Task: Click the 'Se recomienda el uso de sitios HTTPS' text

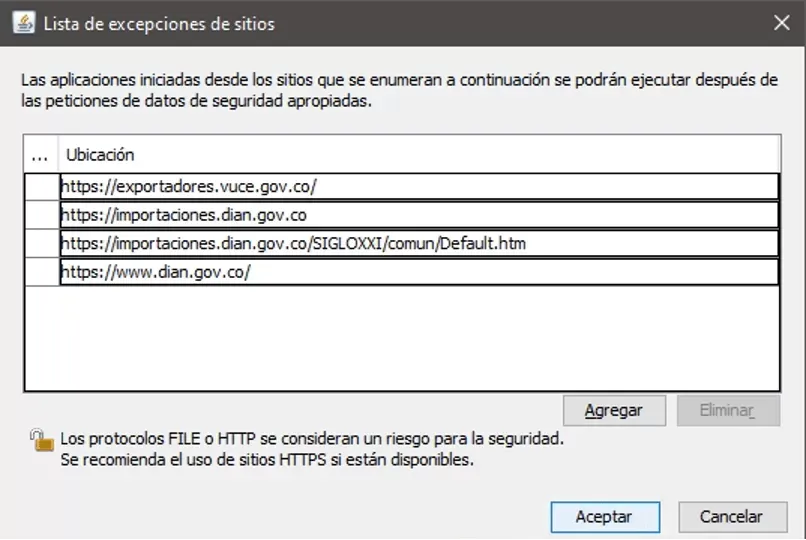Action: tap(267, 459)
